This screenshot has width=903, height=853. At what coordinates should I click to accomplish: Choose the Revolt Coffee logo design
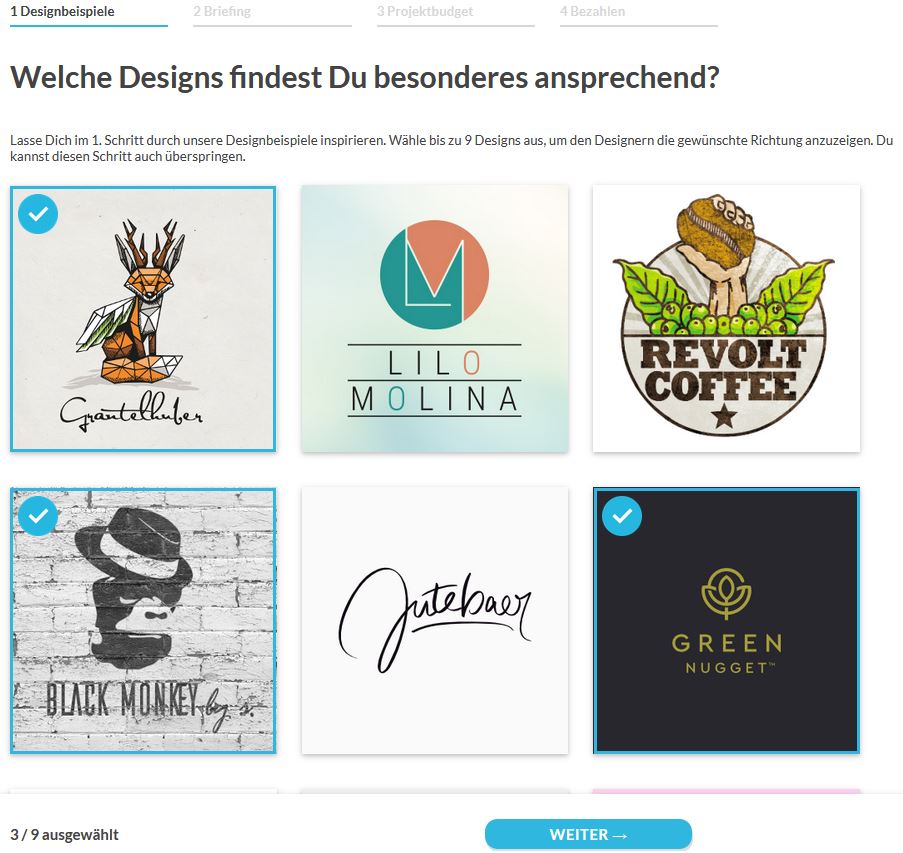[726, 319]
